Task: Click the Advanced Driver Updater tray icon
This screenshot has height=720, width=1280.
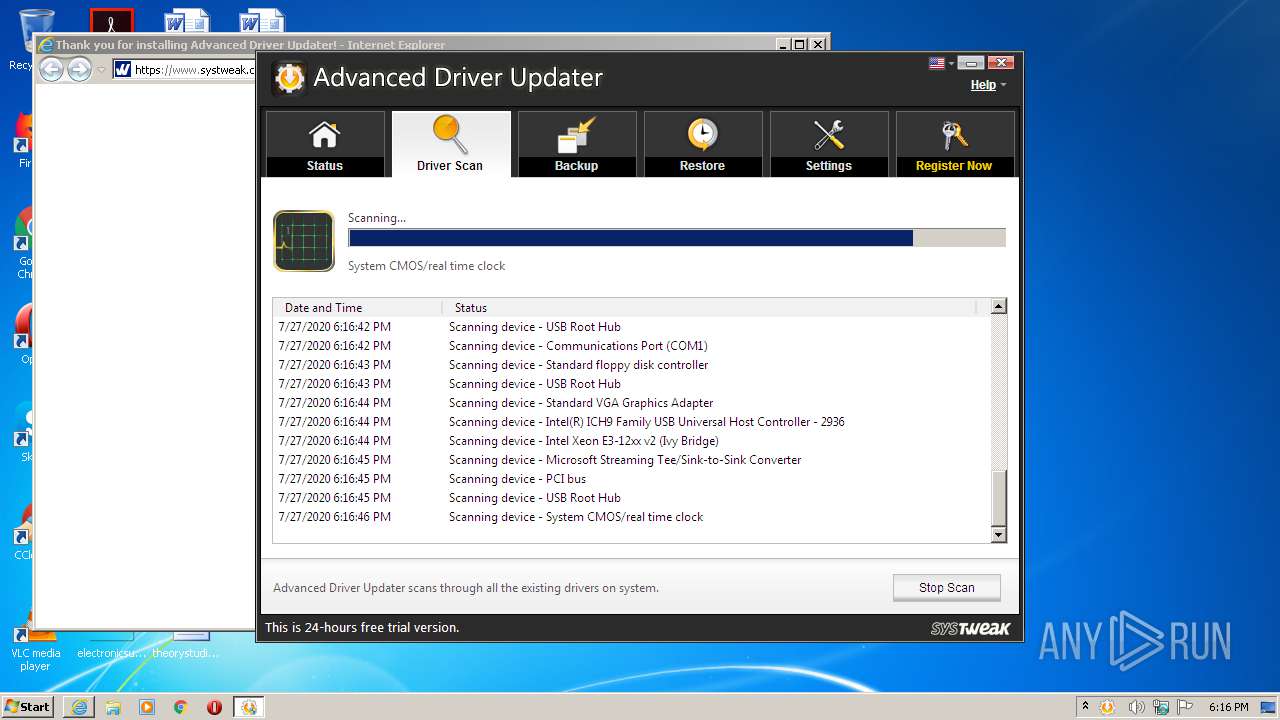Action: (1107, 707)
